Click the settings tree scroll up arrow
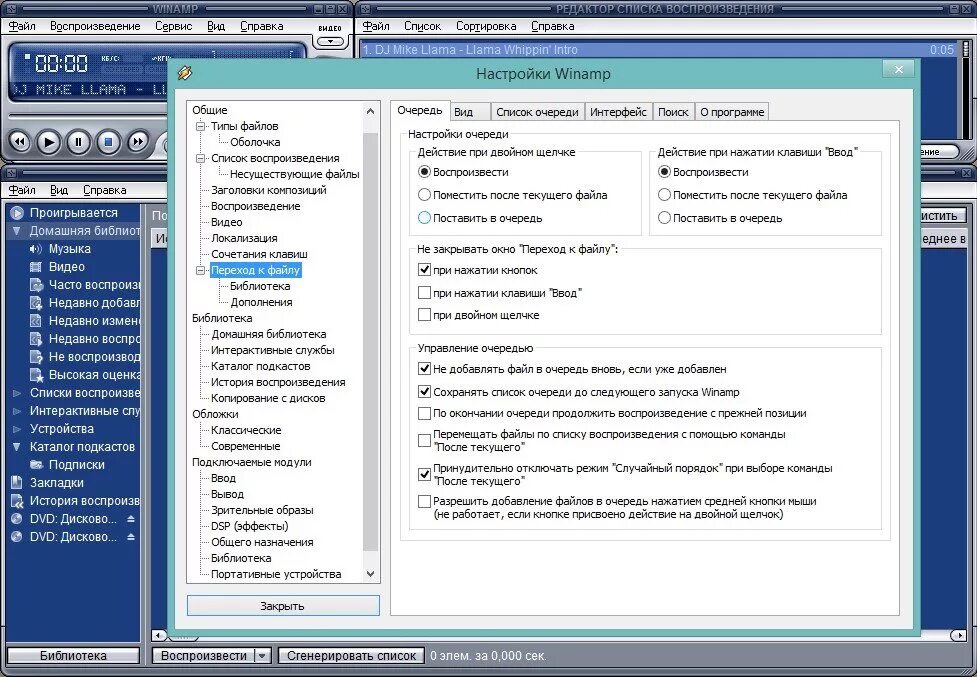 point(371,111)
